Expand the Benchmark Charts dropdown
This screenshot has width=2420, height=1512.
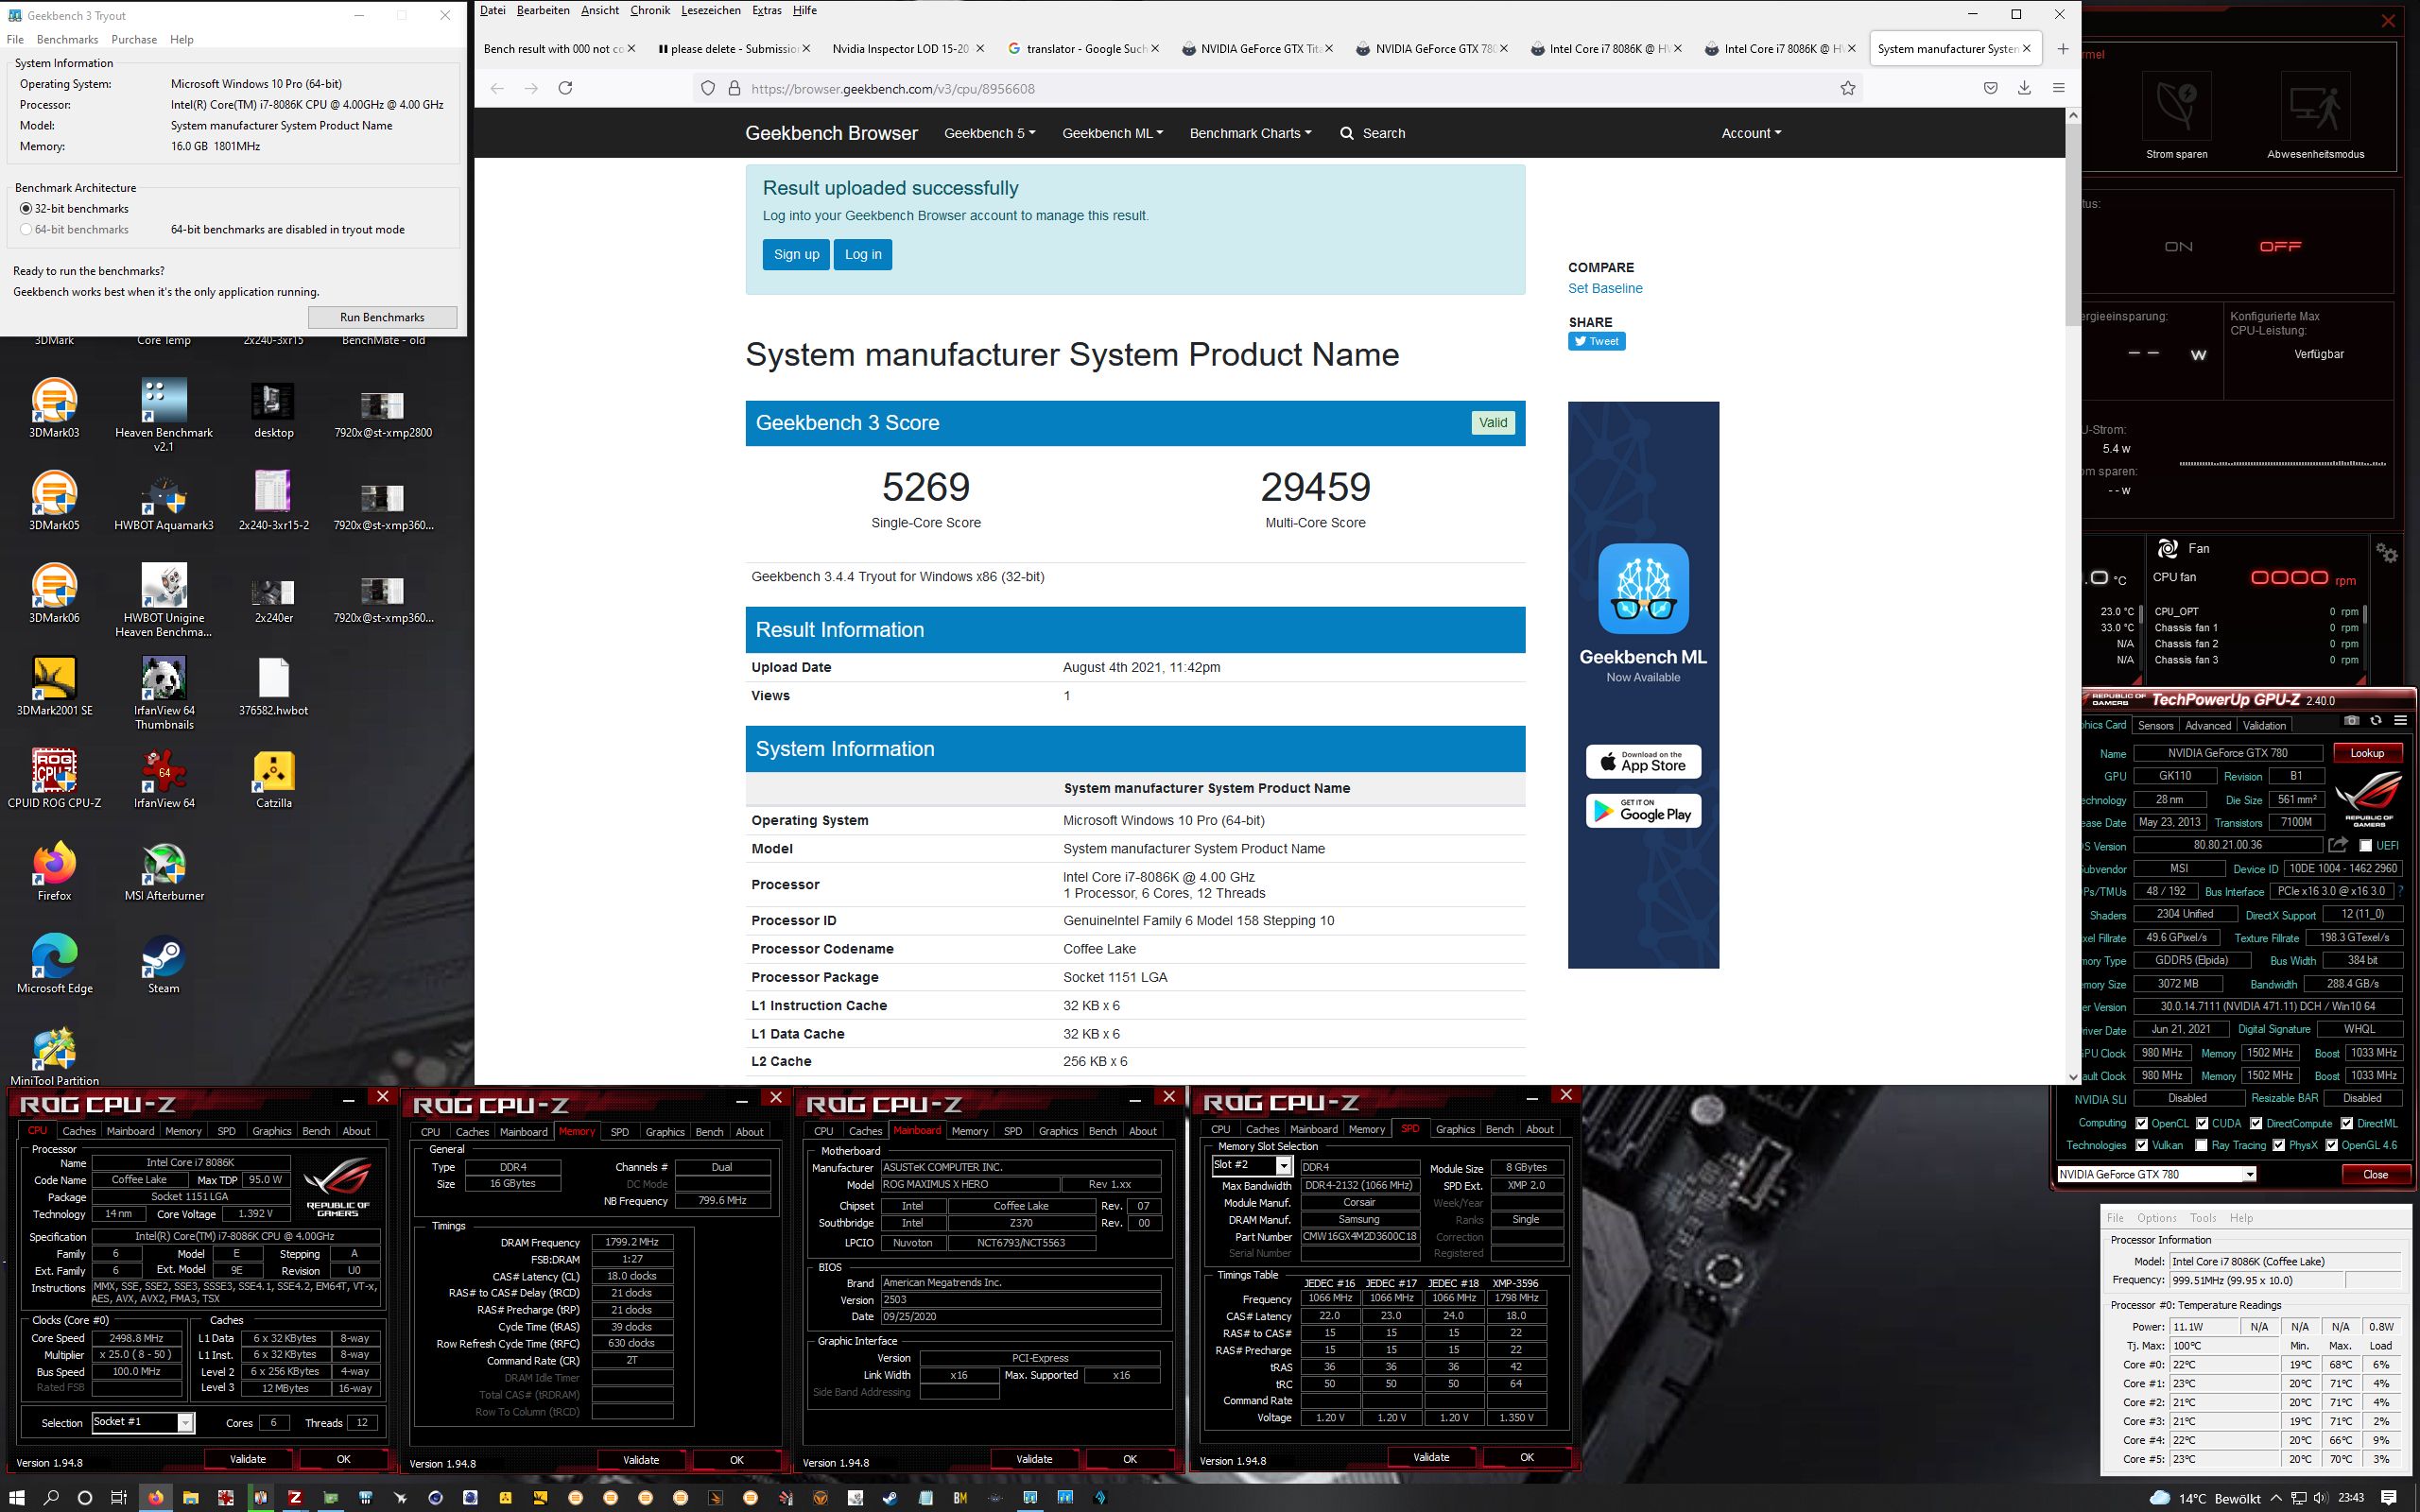pos(1250,133)
